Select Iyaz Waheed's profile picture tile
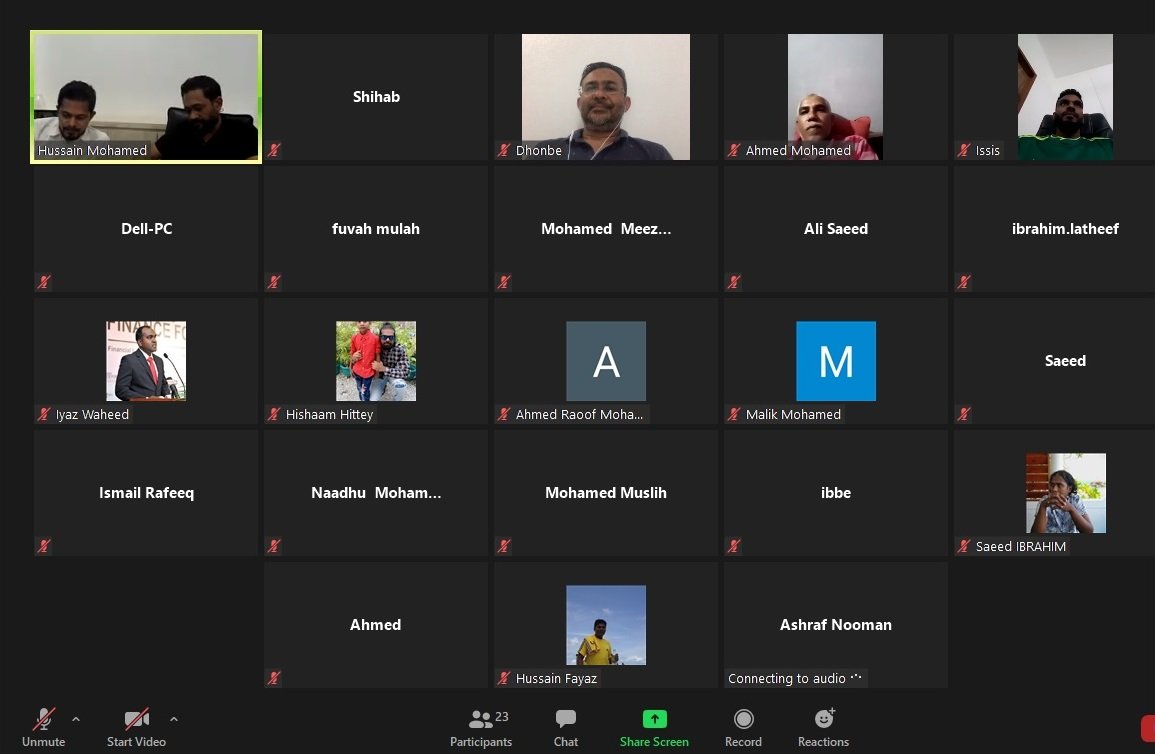Screen dimensions: 1155x754 [x=146, y=360]
